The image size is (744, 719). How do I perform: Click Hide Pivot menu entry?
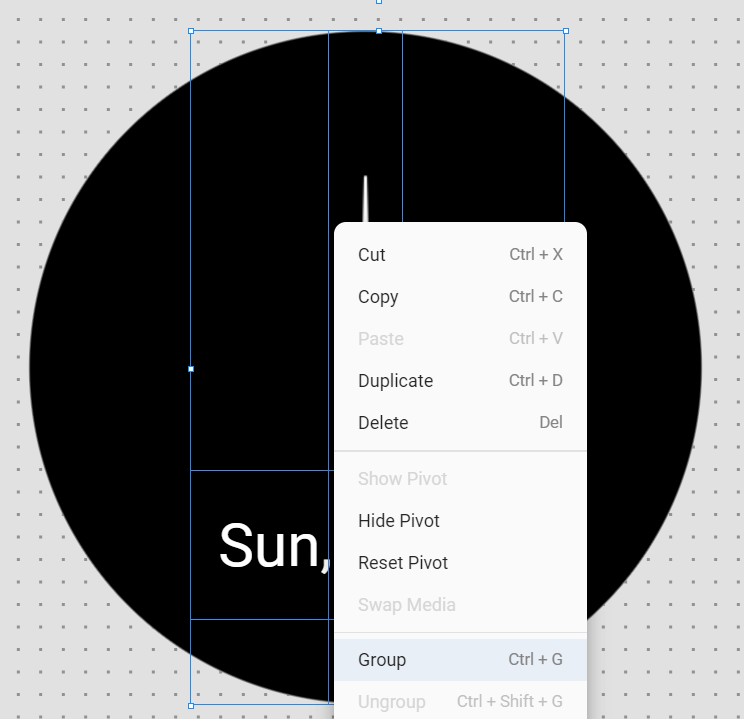pyautogui.click(x=460, y=521)
